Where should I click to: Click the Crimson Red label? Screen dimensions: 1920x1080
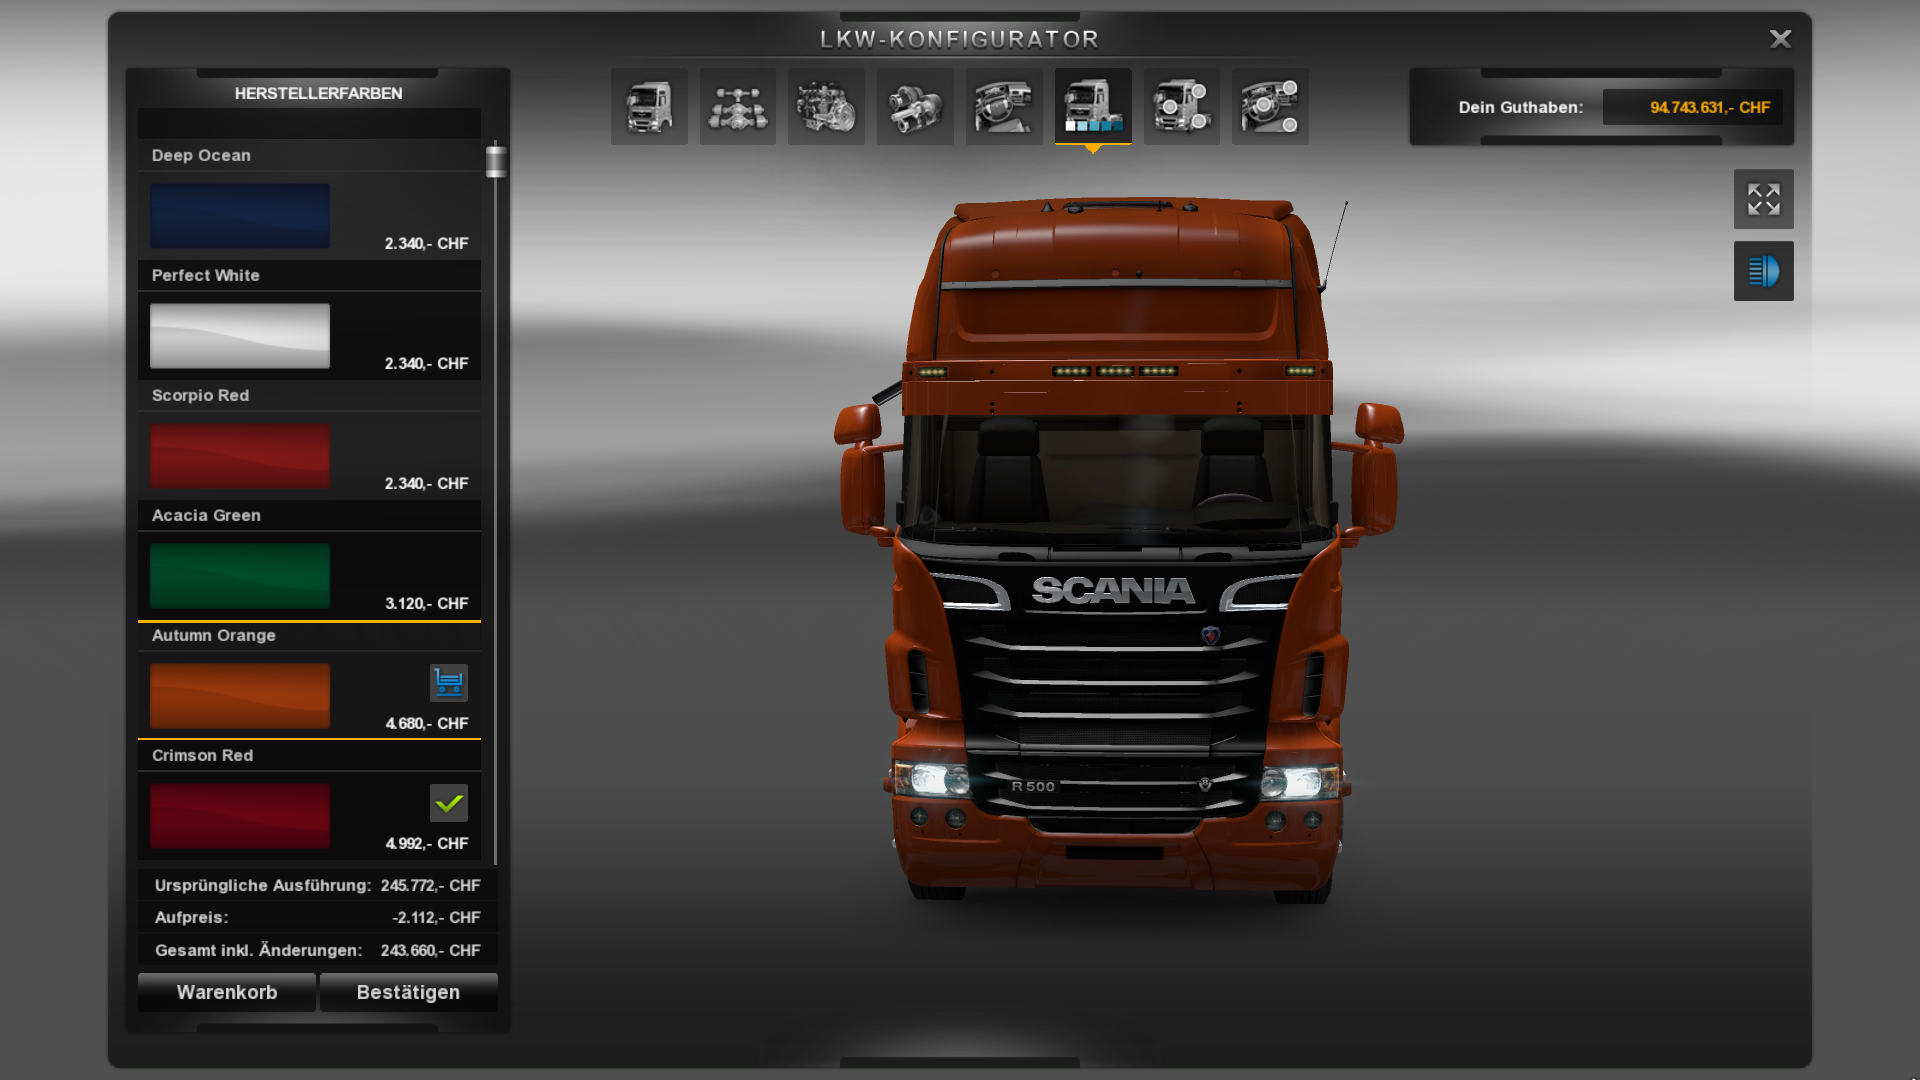tap(202, 755)
